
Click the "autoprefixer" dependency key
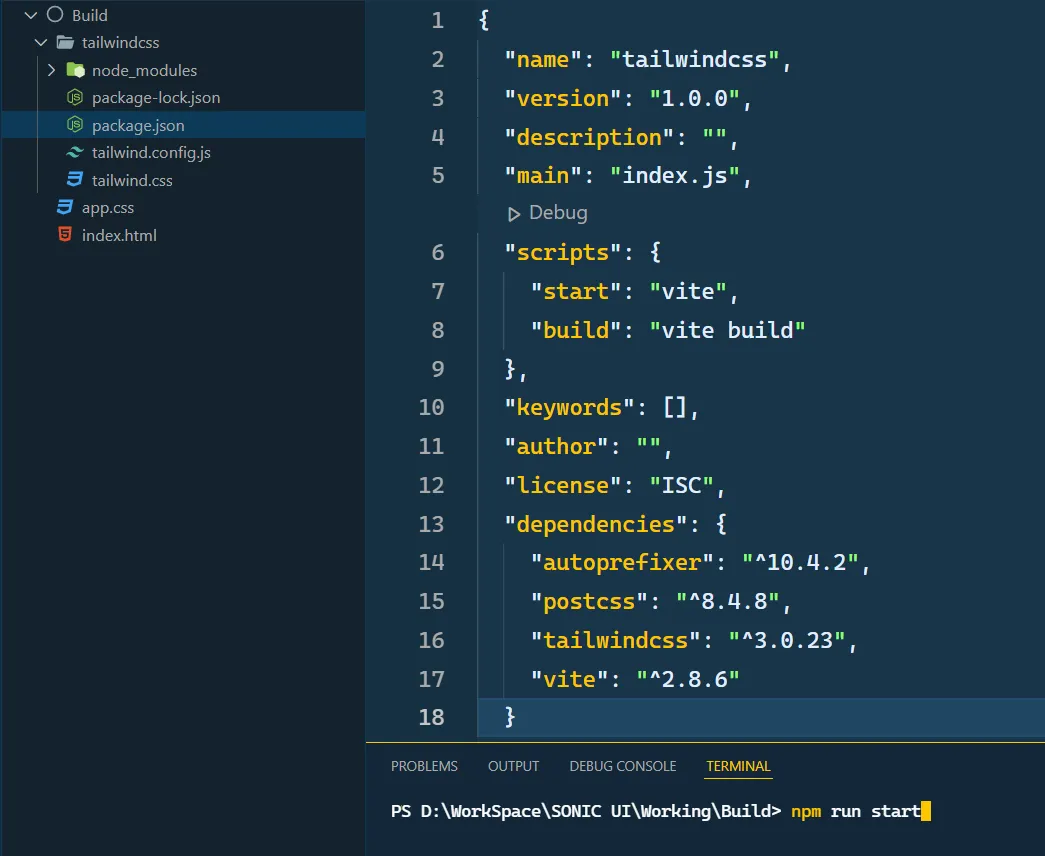click(x=622, y=562)
